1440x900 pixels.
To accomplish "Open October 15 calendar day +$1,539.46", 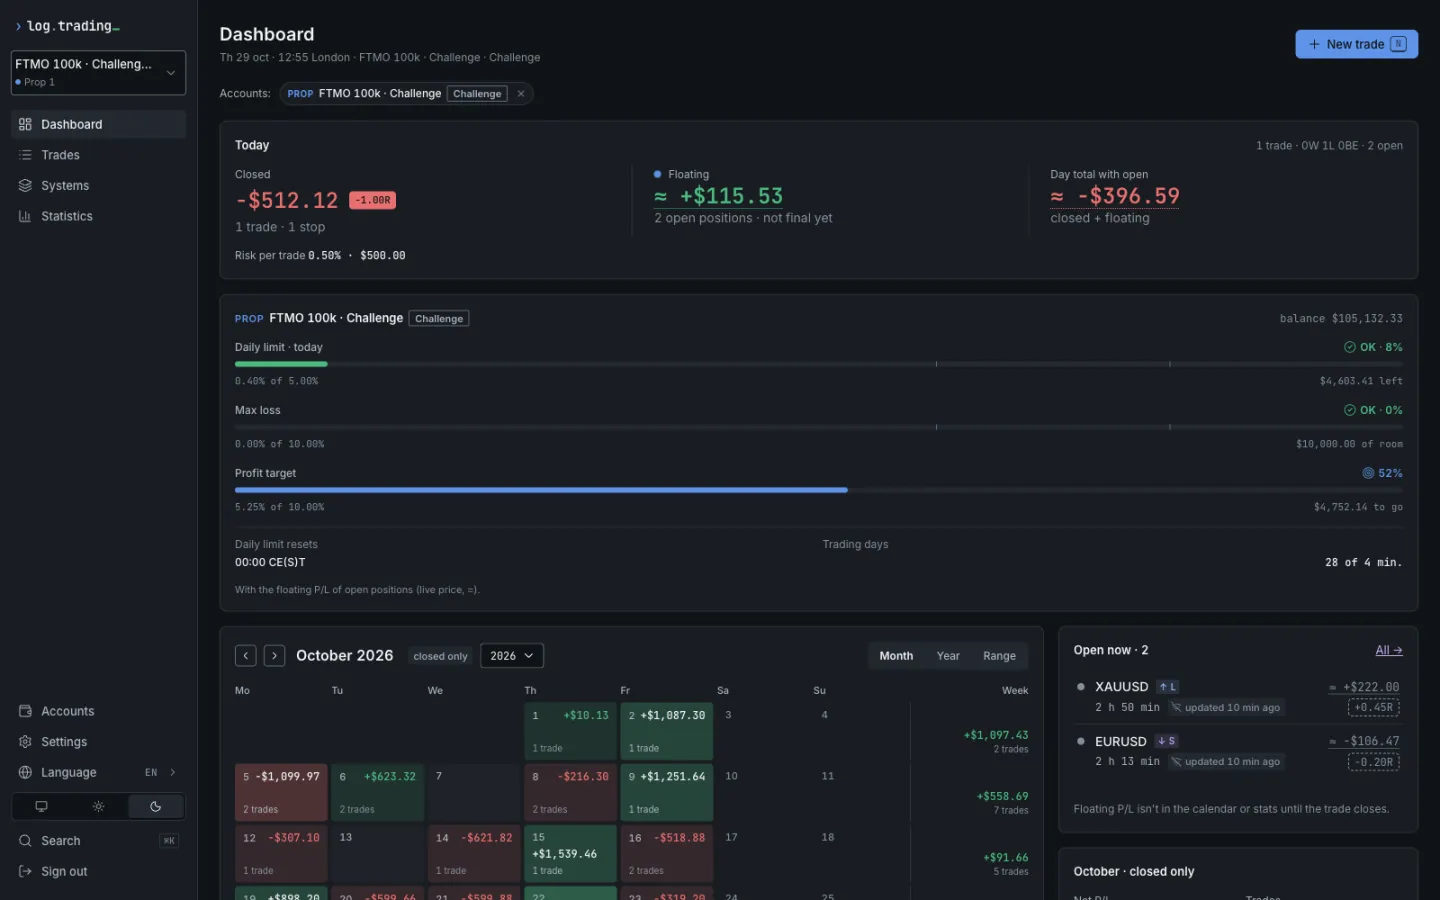I will (570, 853).
